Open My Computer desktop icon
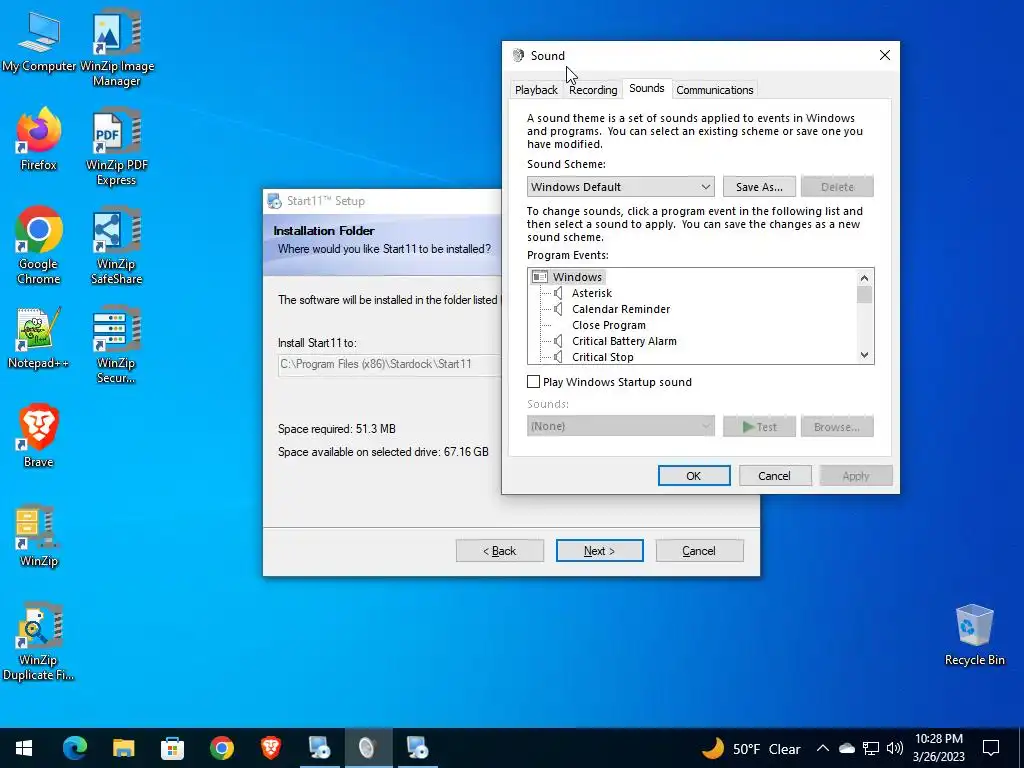This screenshot has height=768, width=1024. pyautogui.click(x=39, y=40)
